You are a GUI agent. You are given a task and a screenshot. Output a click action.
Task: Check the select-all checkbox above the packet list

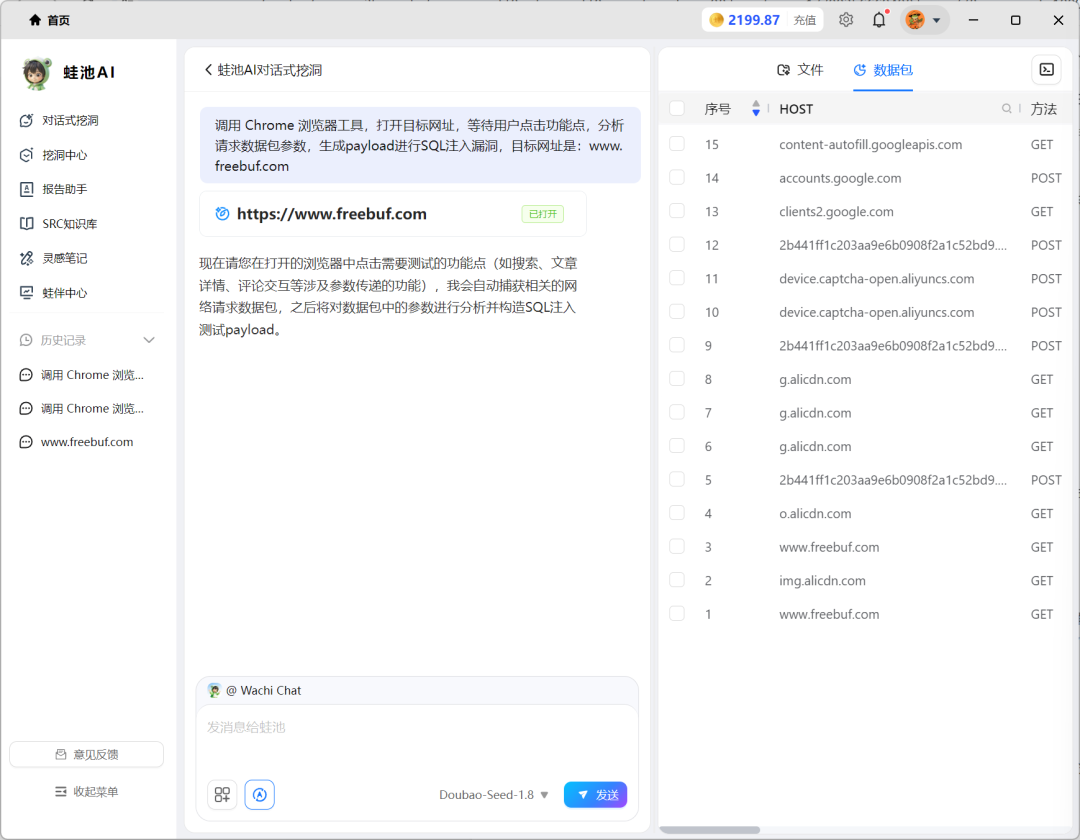pos(677,108)
